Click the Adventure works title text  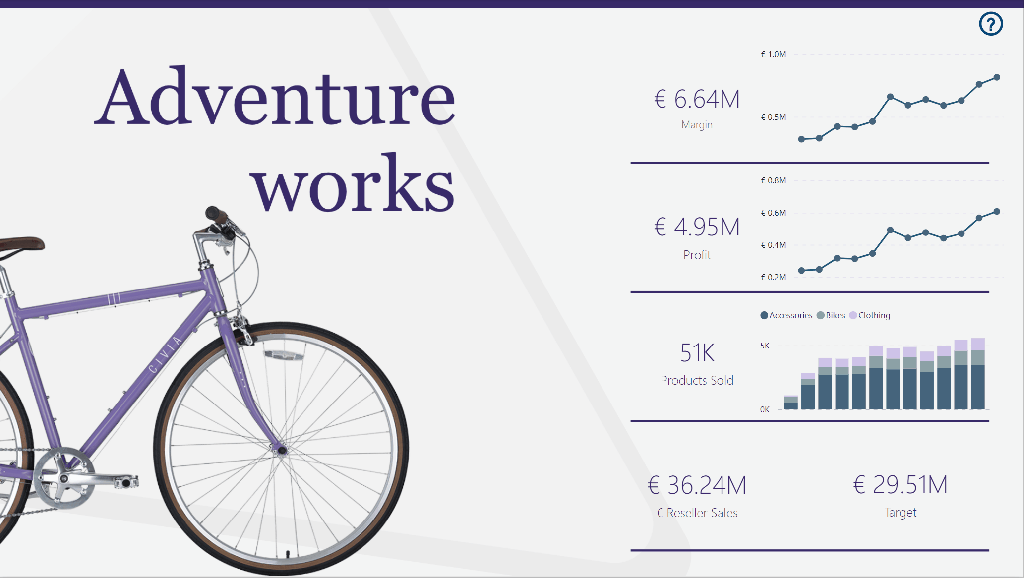pyautogui.click(x=275, y=140)
